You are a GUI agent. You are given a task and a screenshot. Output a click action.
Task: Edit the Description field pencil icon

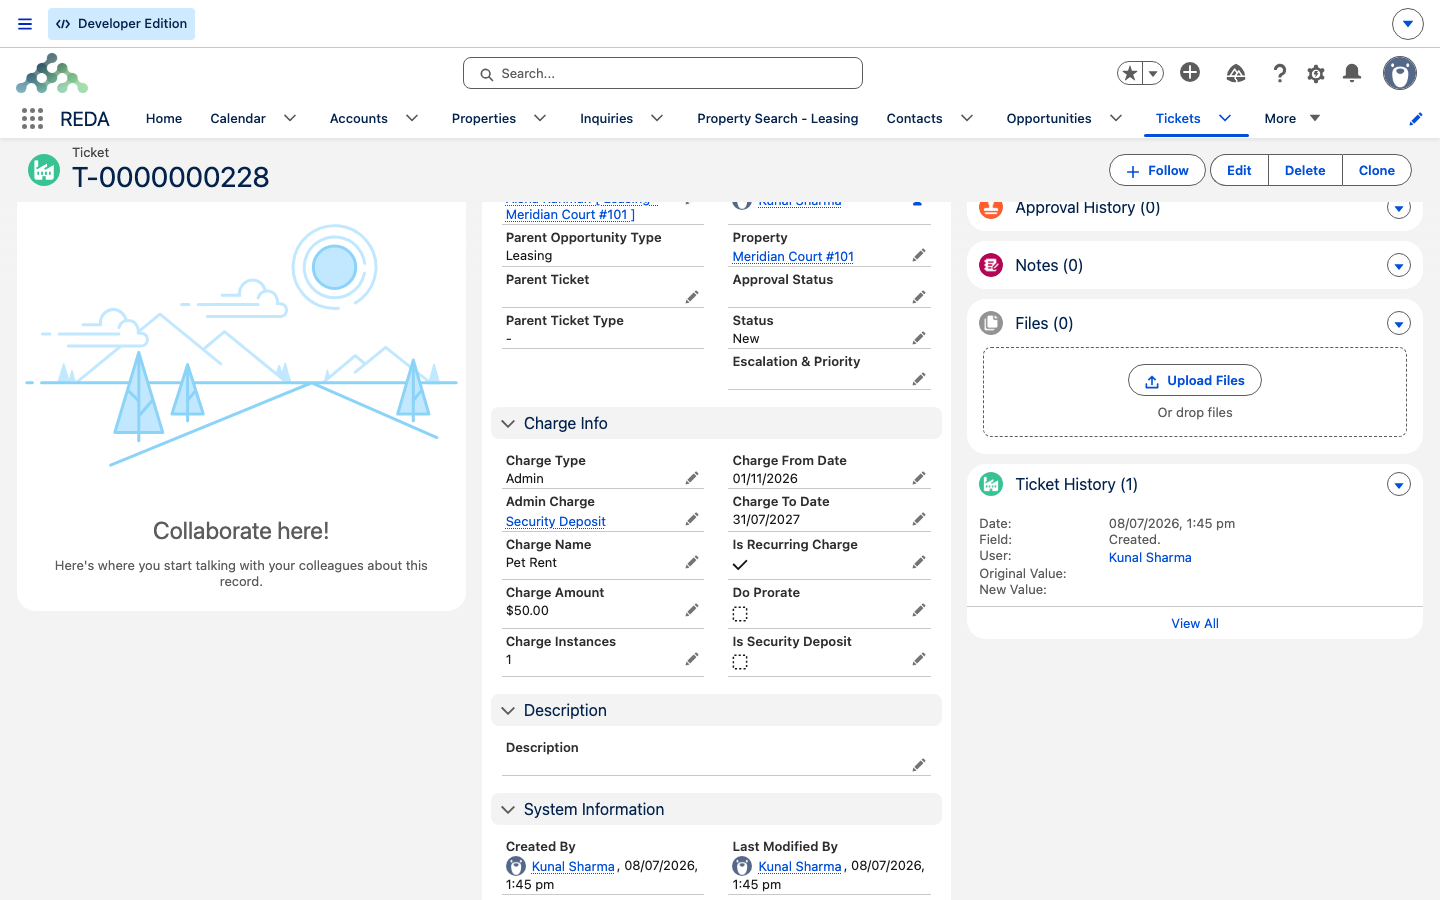tap(918, 765)
